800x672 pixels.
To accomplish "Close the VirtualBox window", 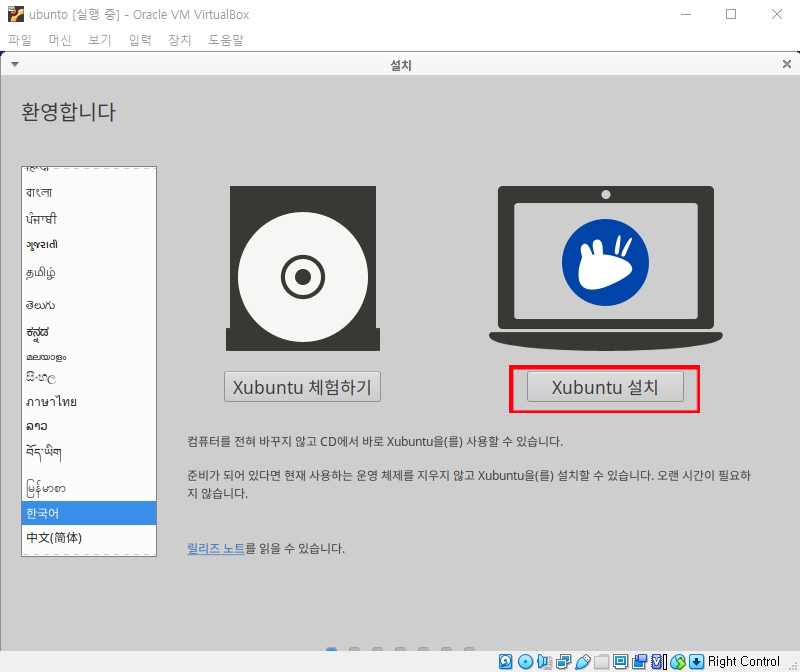I will [x=777, y=14].
